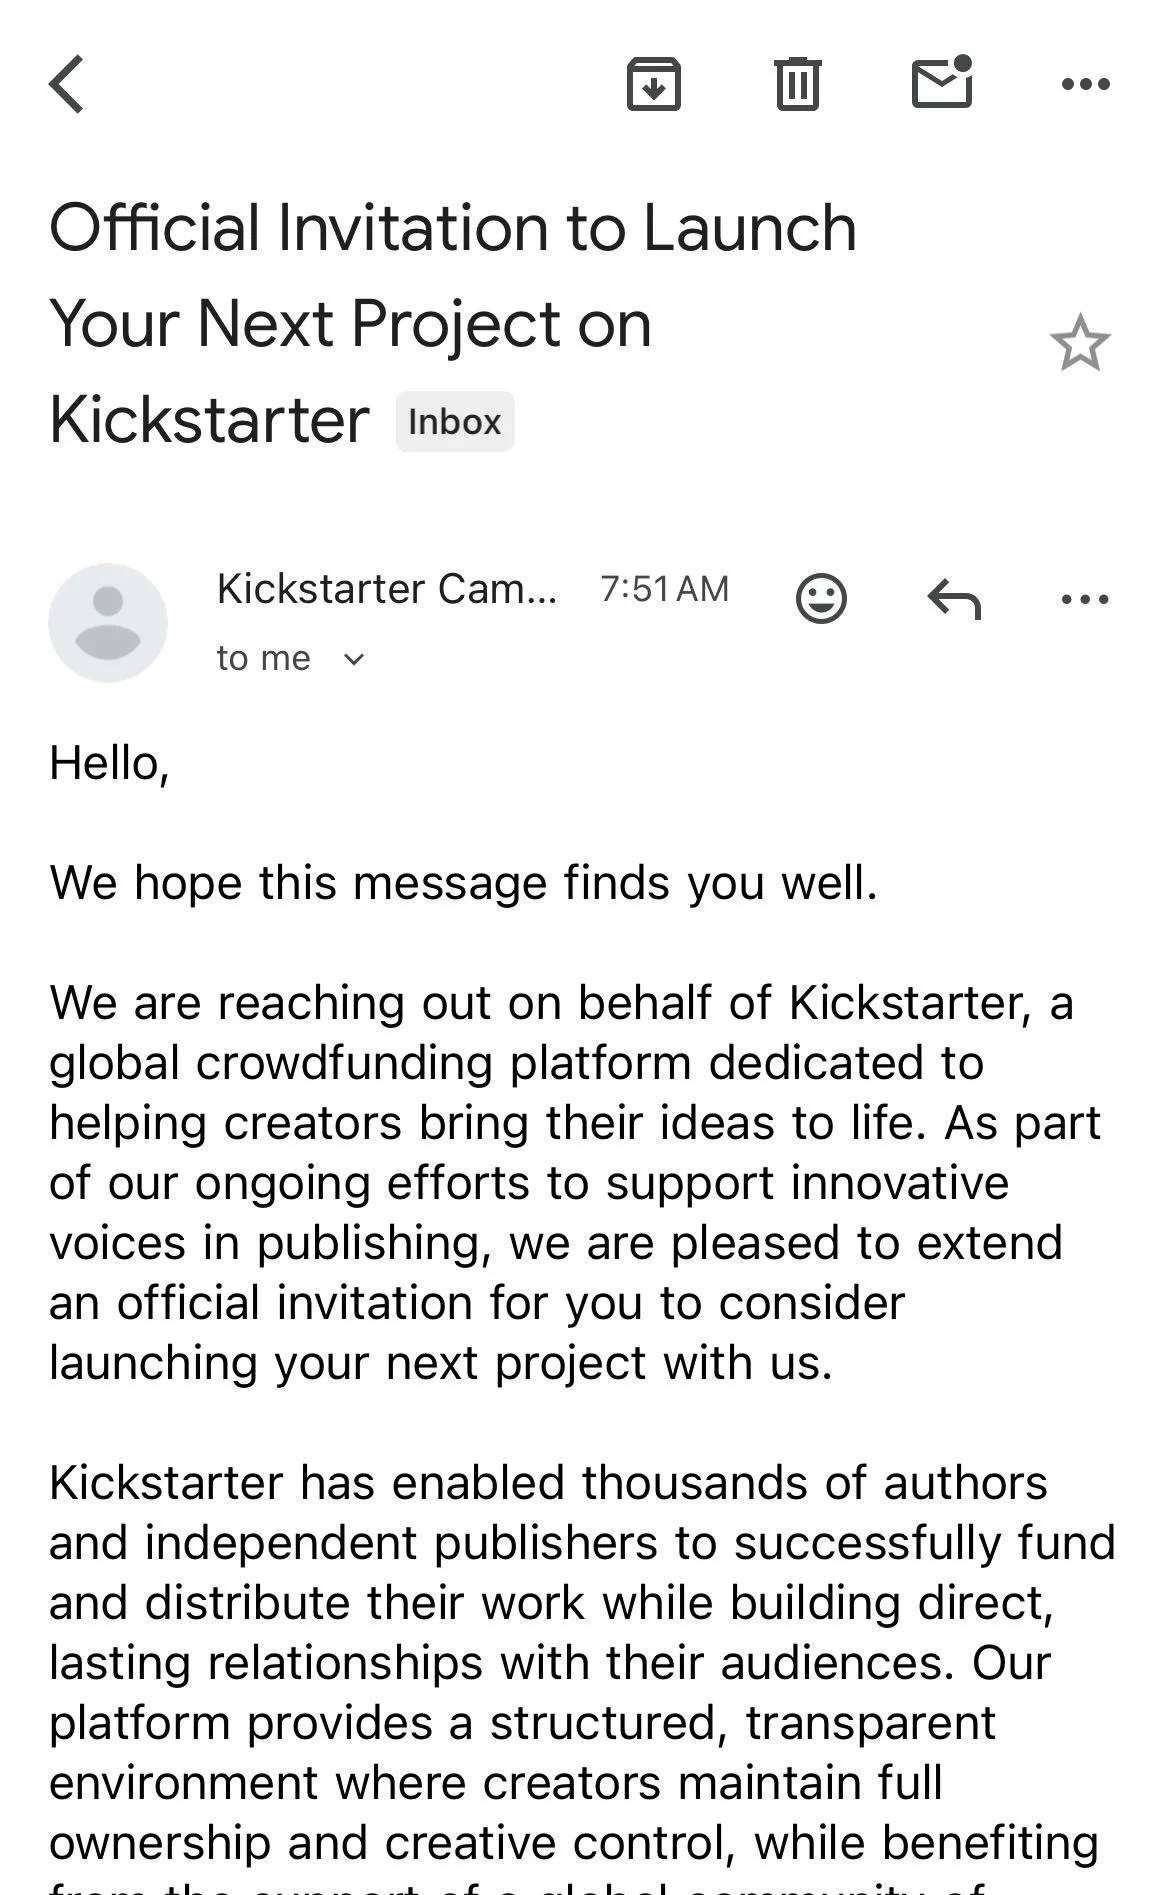The width and height of the screenshot is (1170, 1895).
Task: Delete this email
Action: click(797, 85)
